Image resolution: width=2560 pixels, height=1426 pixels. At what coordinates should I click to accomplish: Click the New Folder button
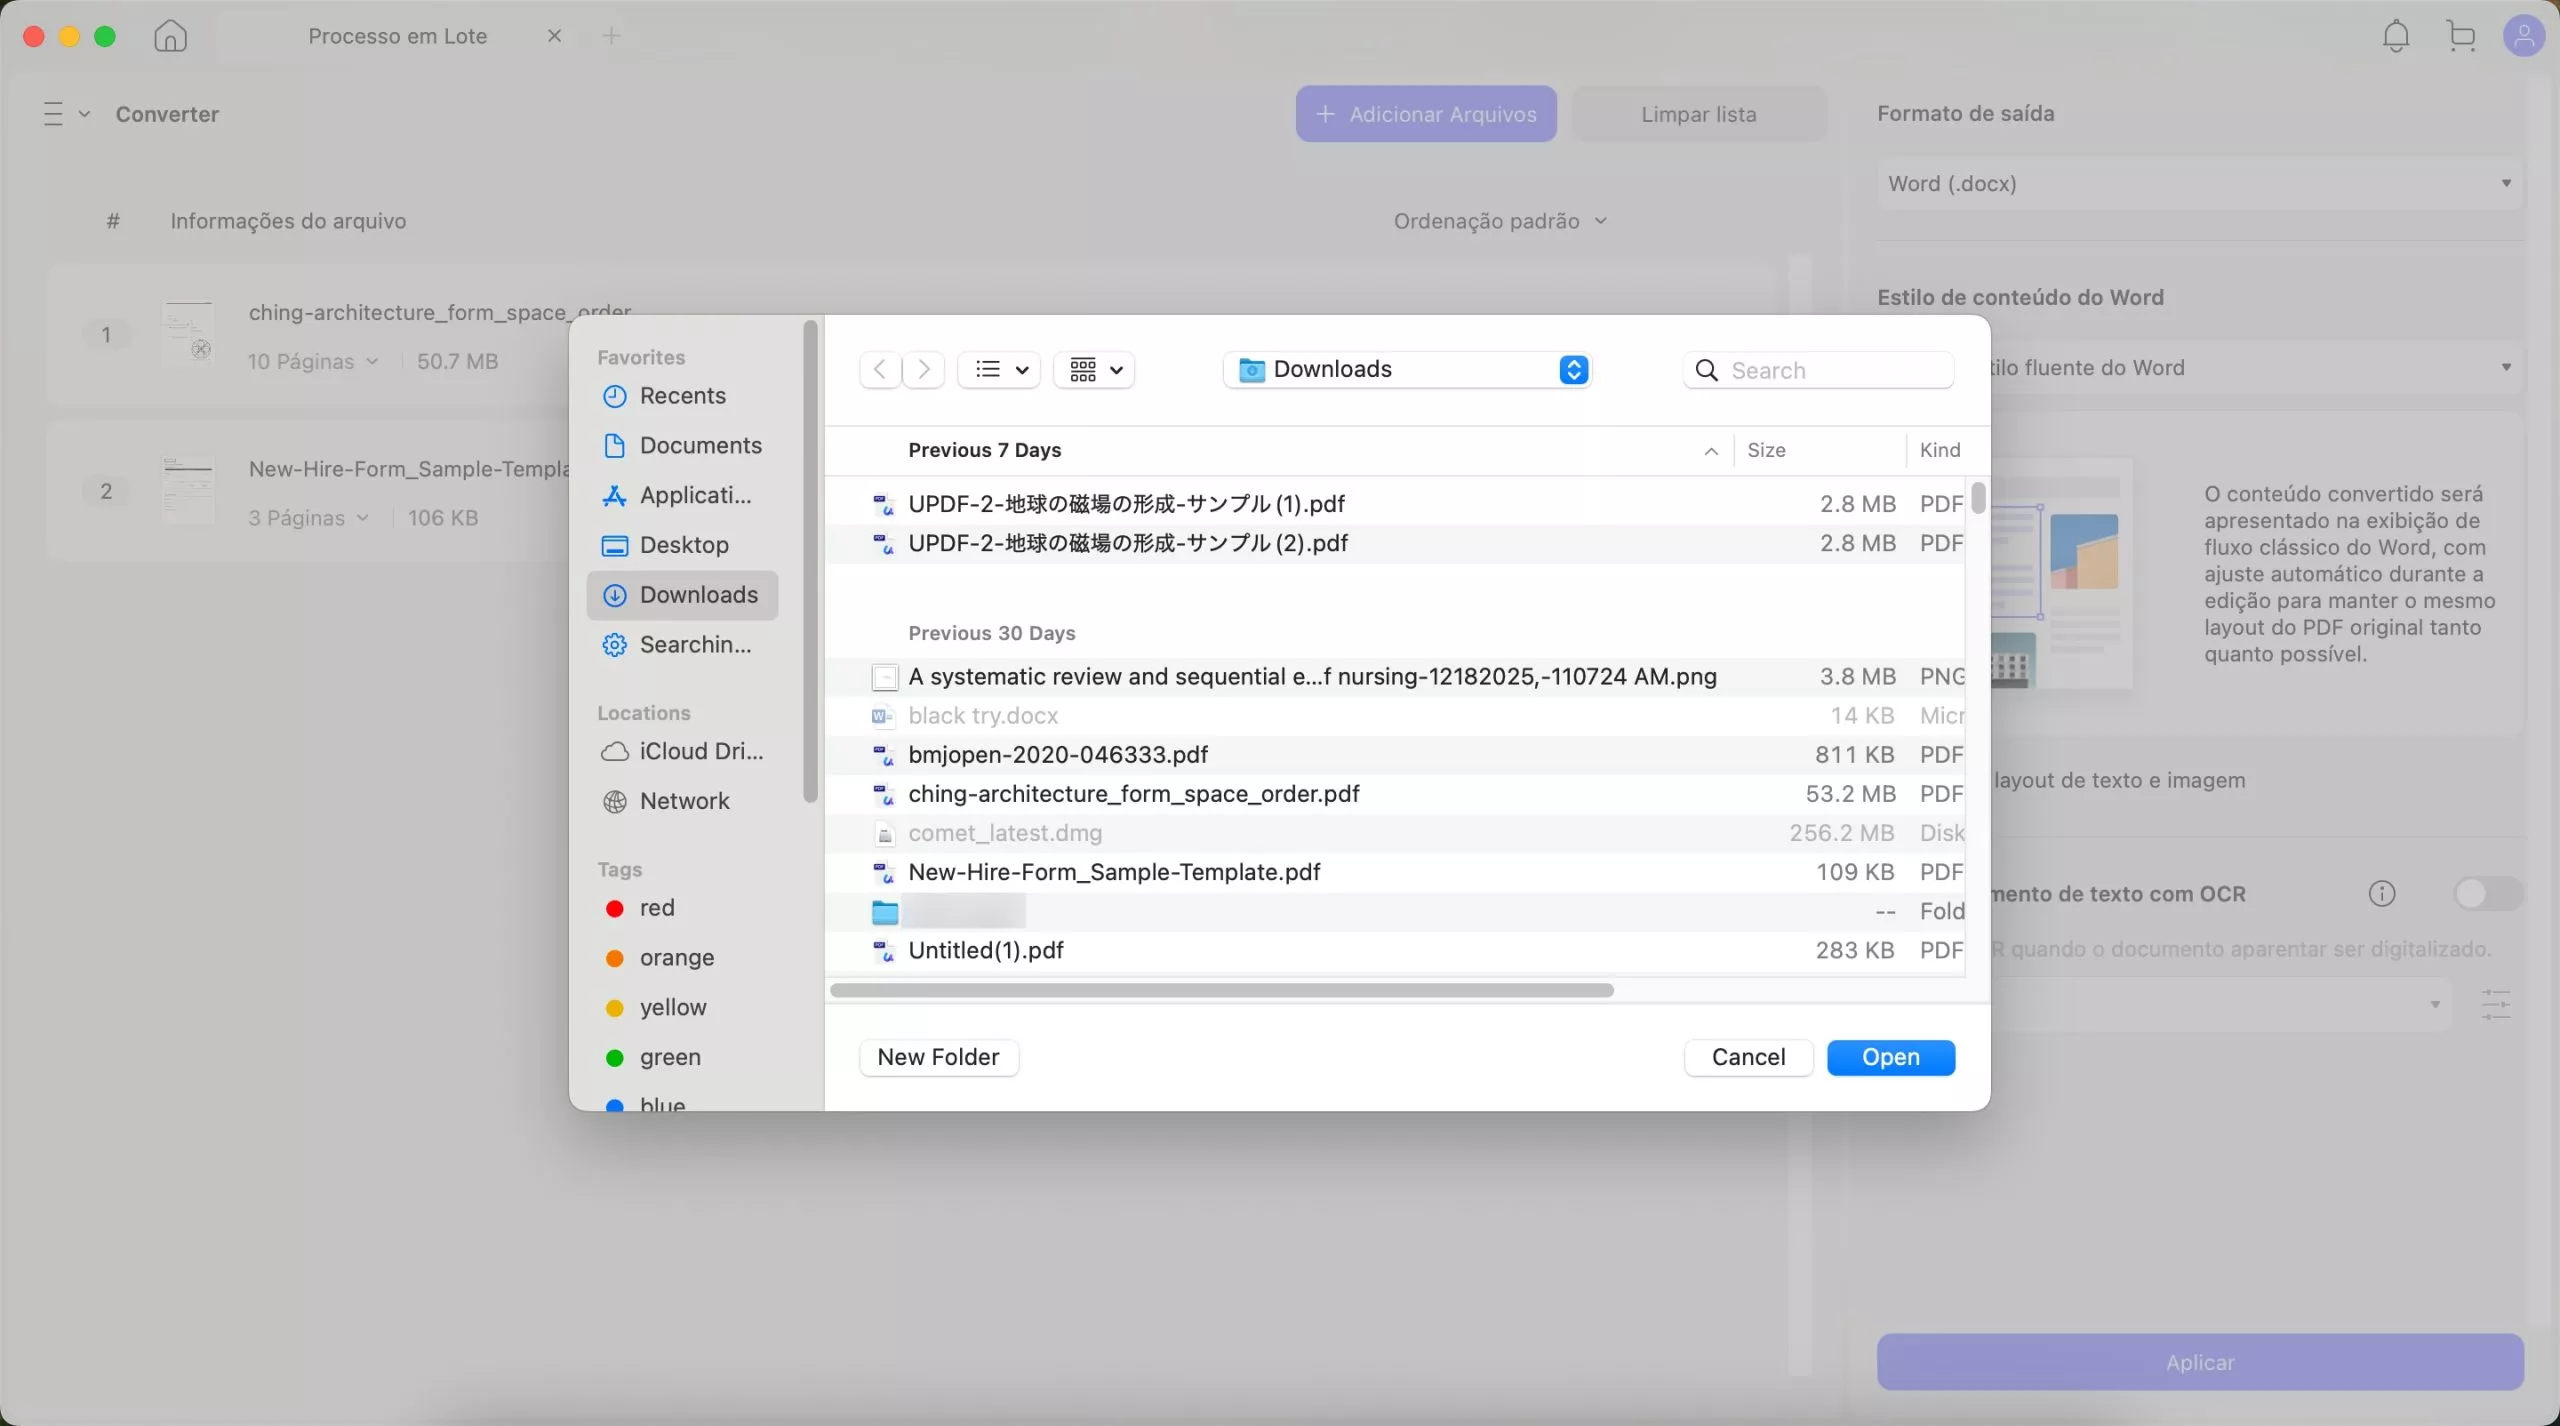[938, 1057]
